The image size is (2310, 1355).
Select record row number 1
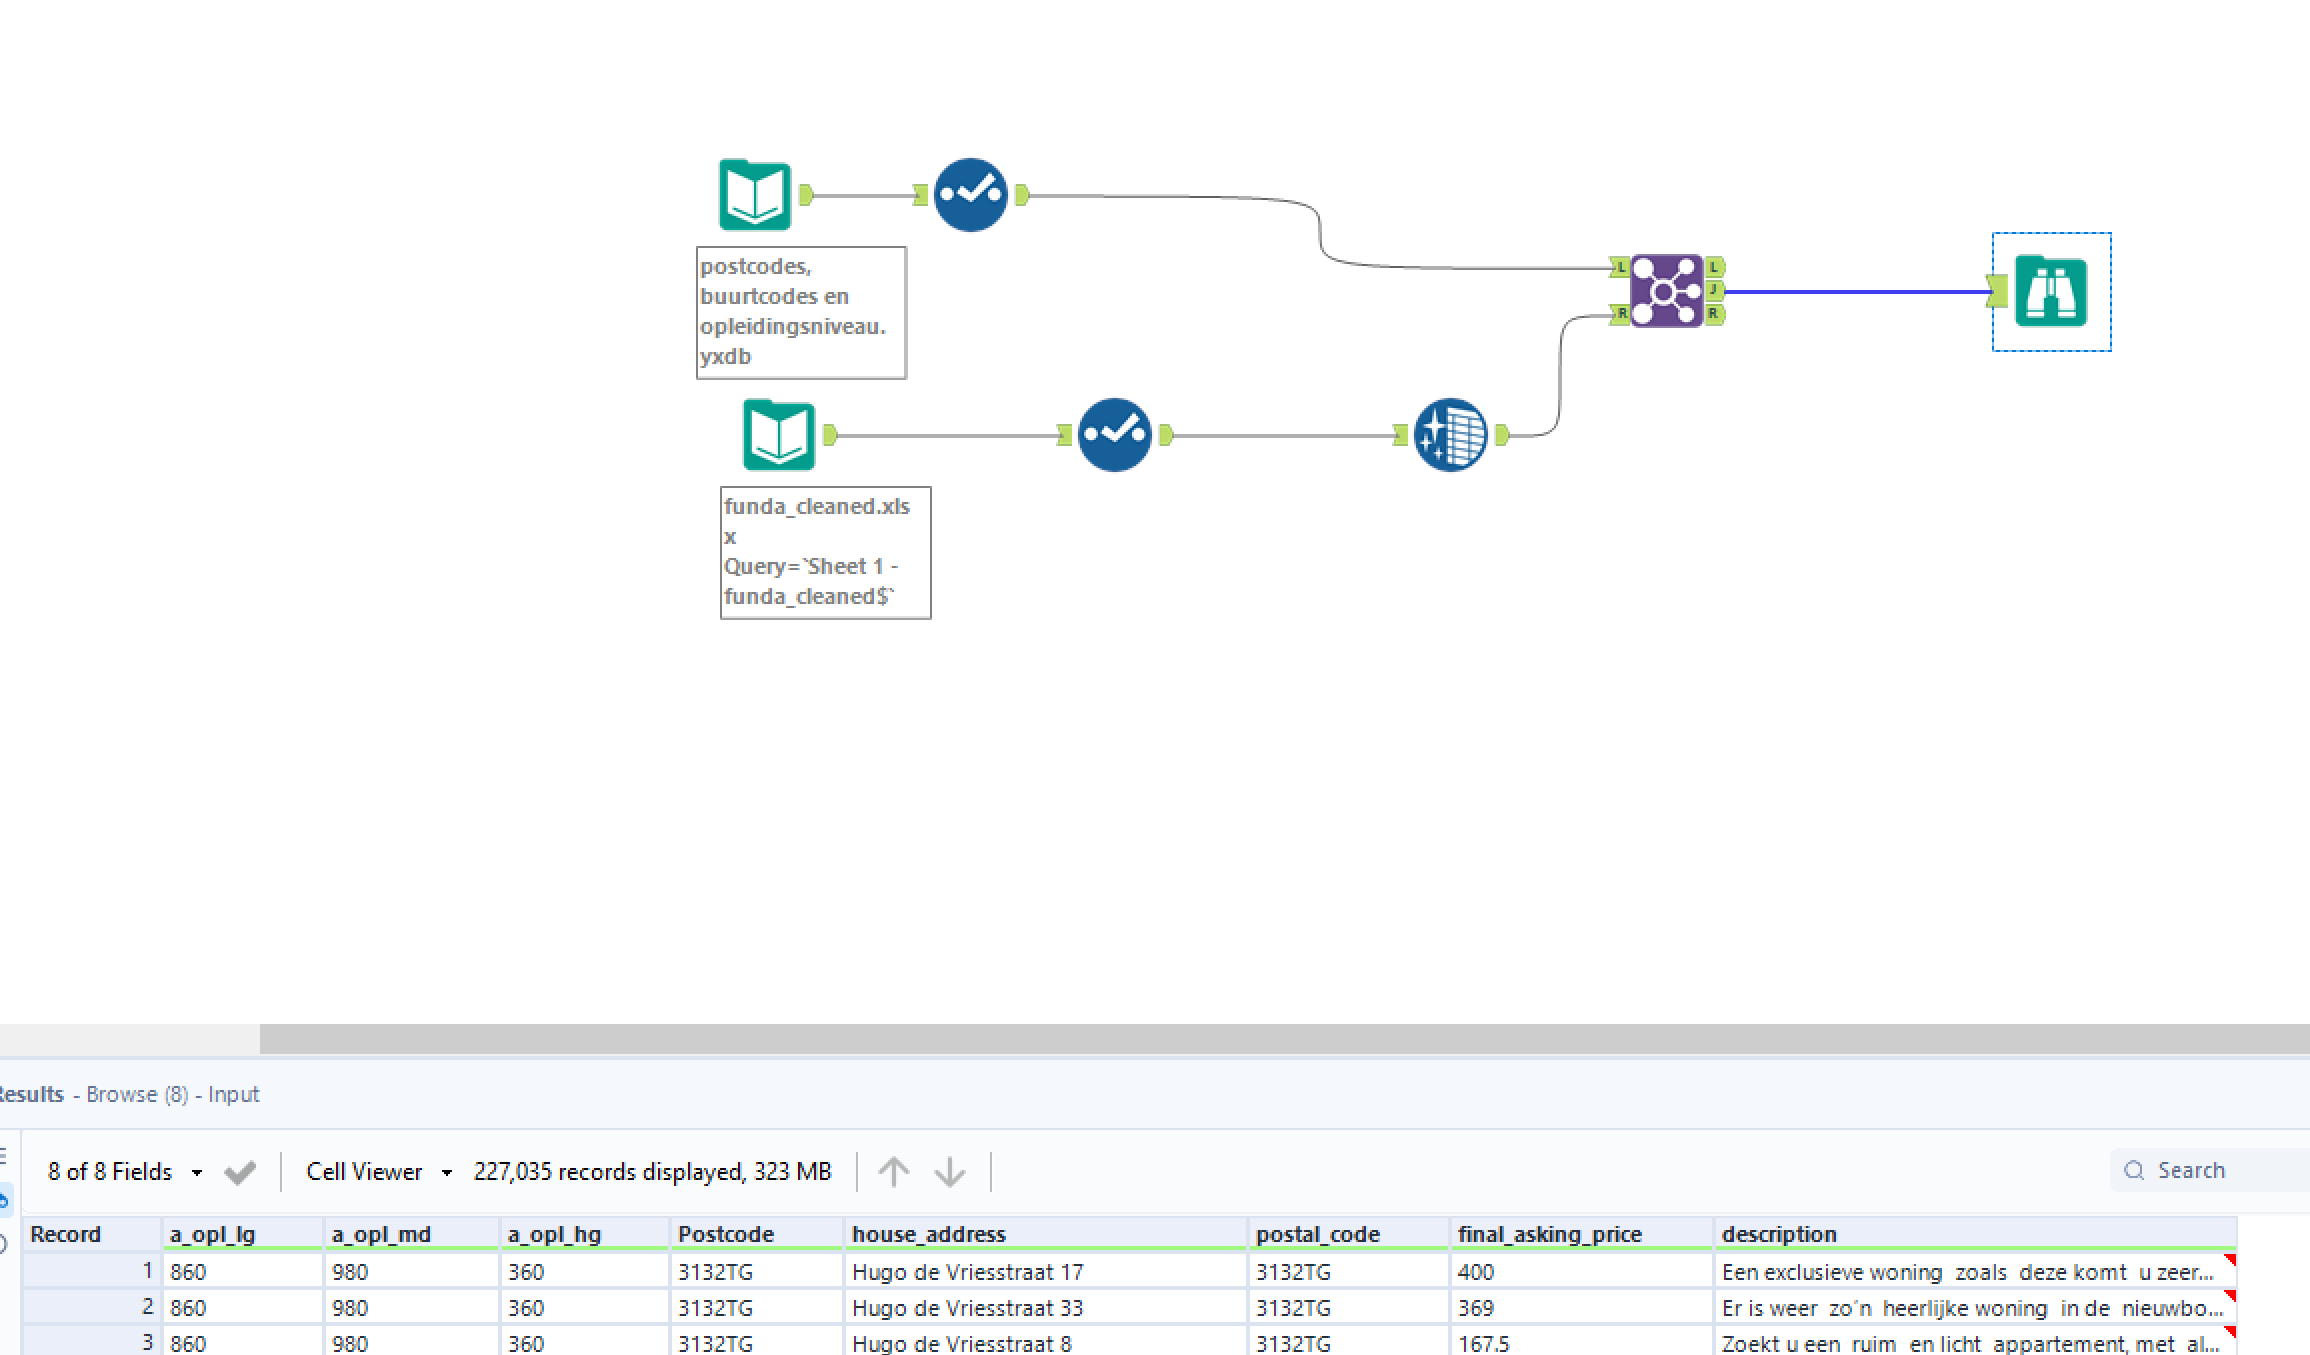pyautogui.click(x=92, y=1272)
